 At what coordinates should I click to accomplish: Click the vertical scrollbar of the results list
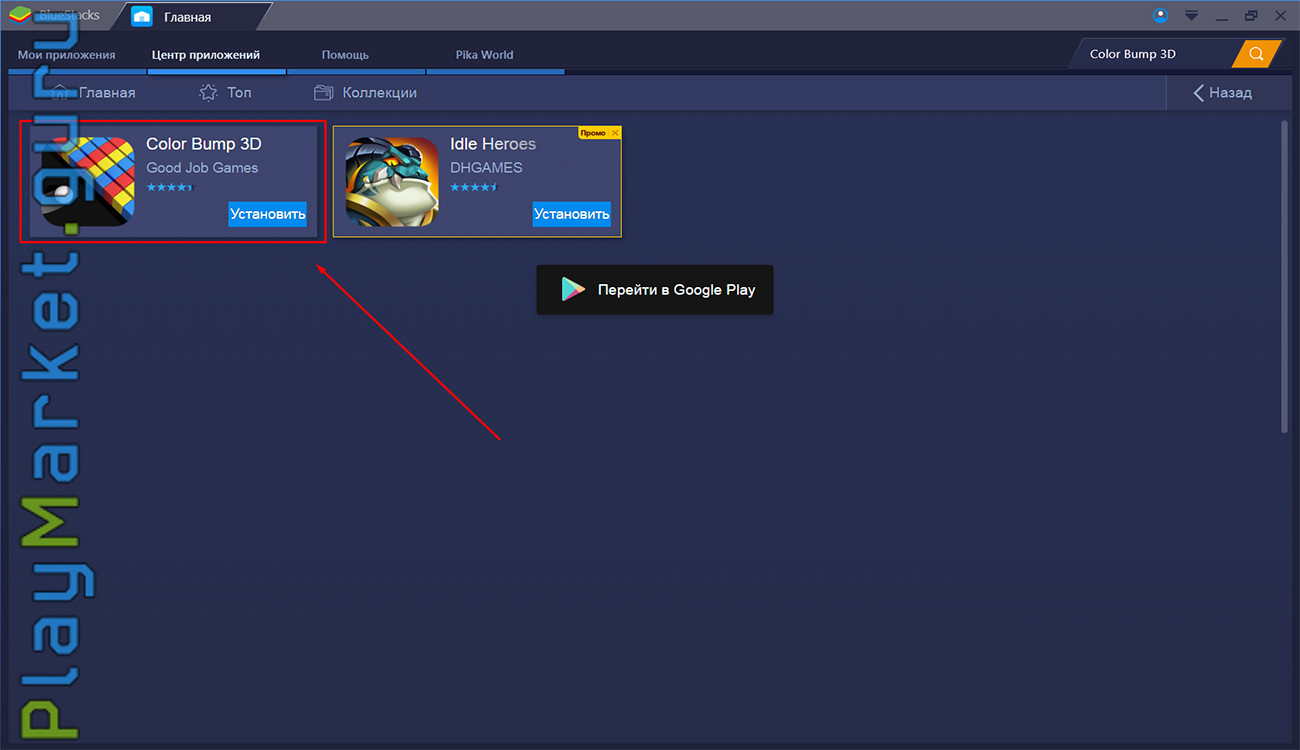click(x=1285, y=277)
